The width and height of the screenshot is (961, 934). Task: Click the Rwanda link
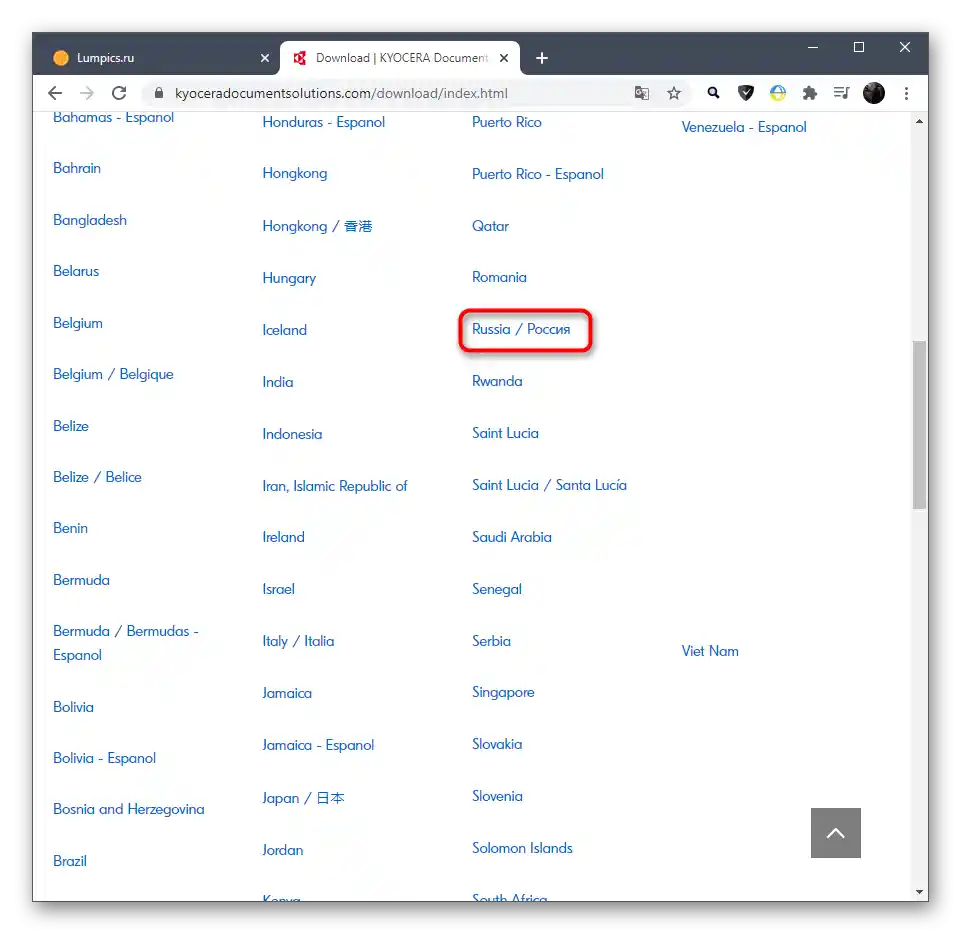tap(497, 381)
